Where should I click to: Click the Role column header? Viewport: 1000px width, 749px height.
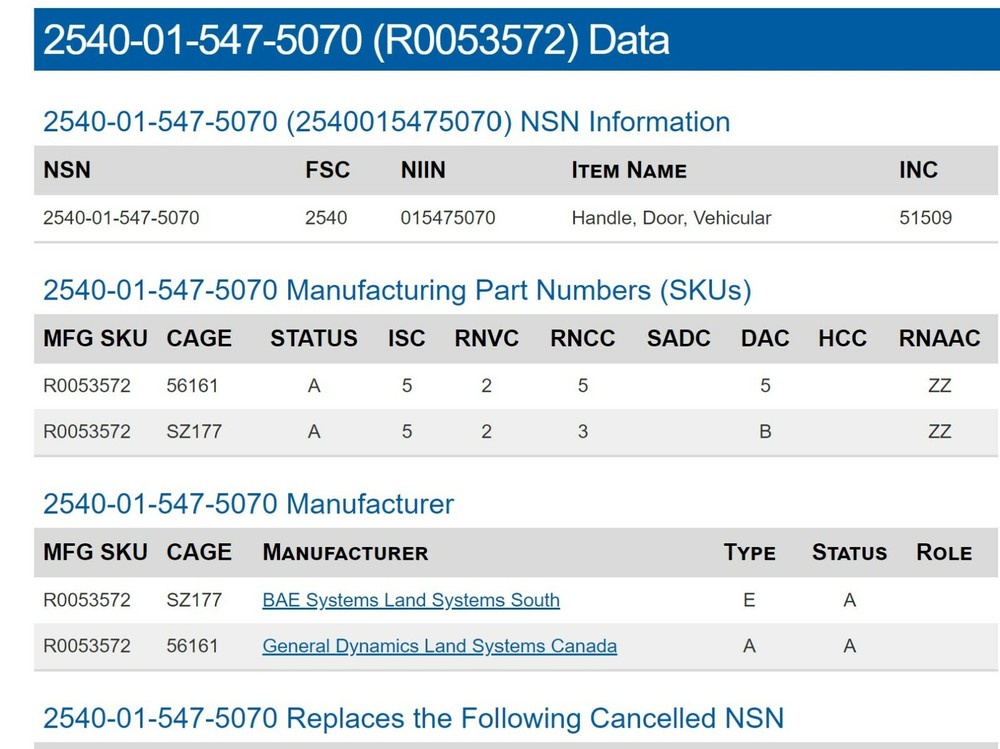pyautogui.click(x=943, y=552)
